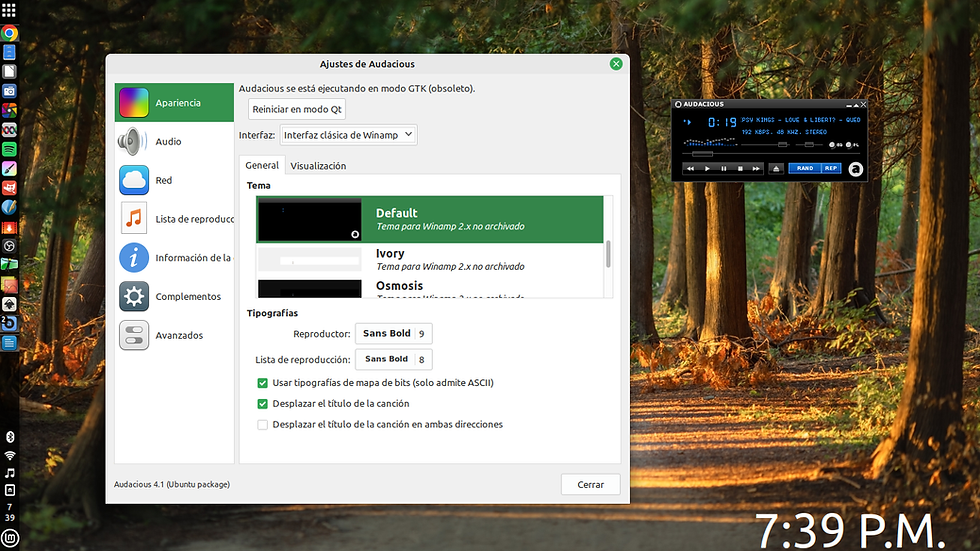The width and height of the screenshot is (980, 551).
Task: Open the Audio settings category
Action: (x=174, y=141)
